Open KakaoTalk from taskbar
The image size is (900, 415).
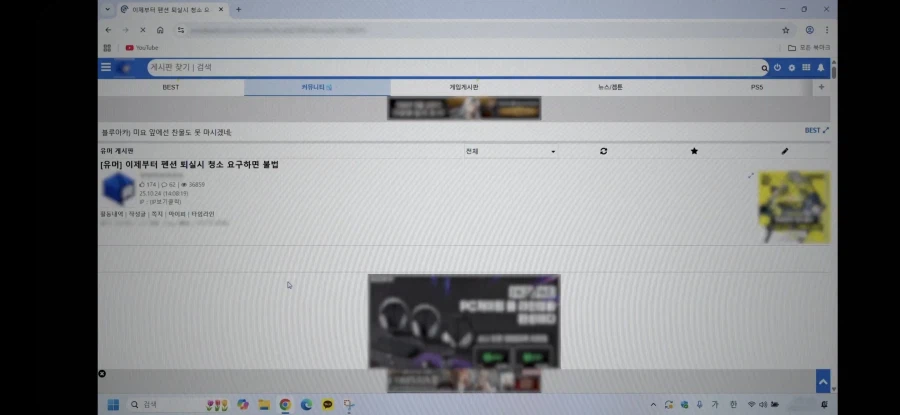click(x=328, y=405)
